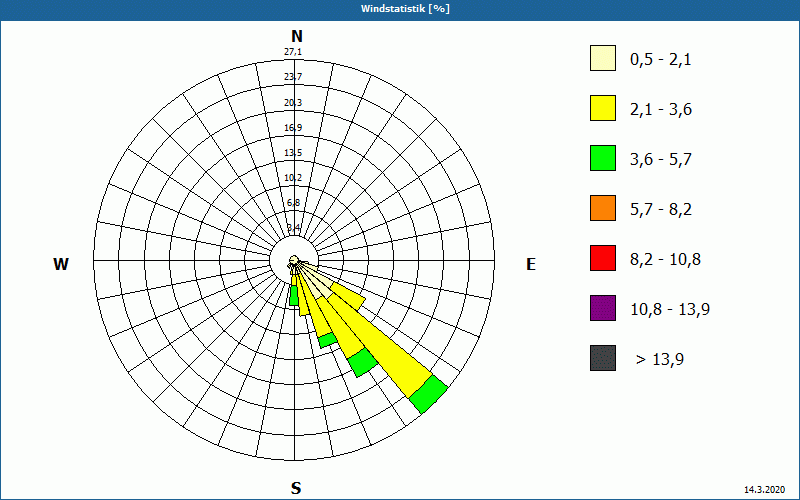
Task: Click the 27,1 ring scale label
Action: coord(293,52)
